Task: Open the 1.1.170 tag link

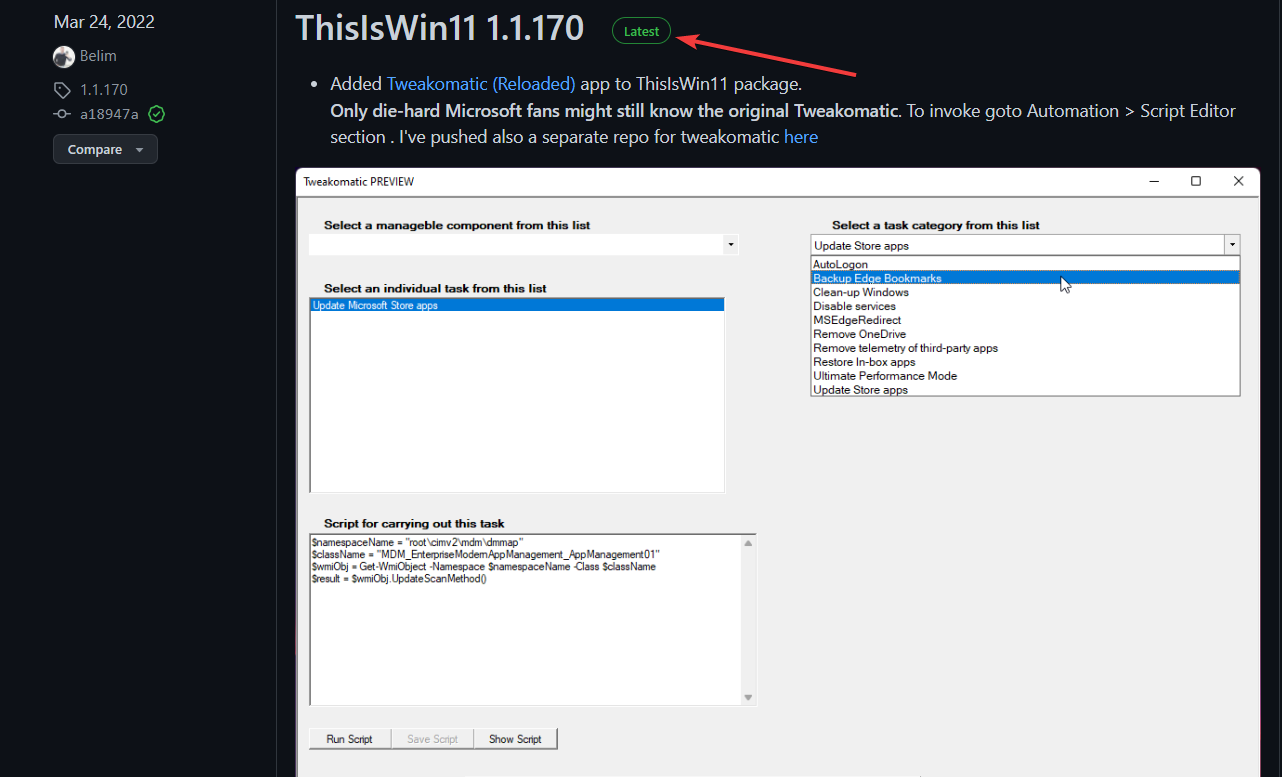Action: click(104, 89)
